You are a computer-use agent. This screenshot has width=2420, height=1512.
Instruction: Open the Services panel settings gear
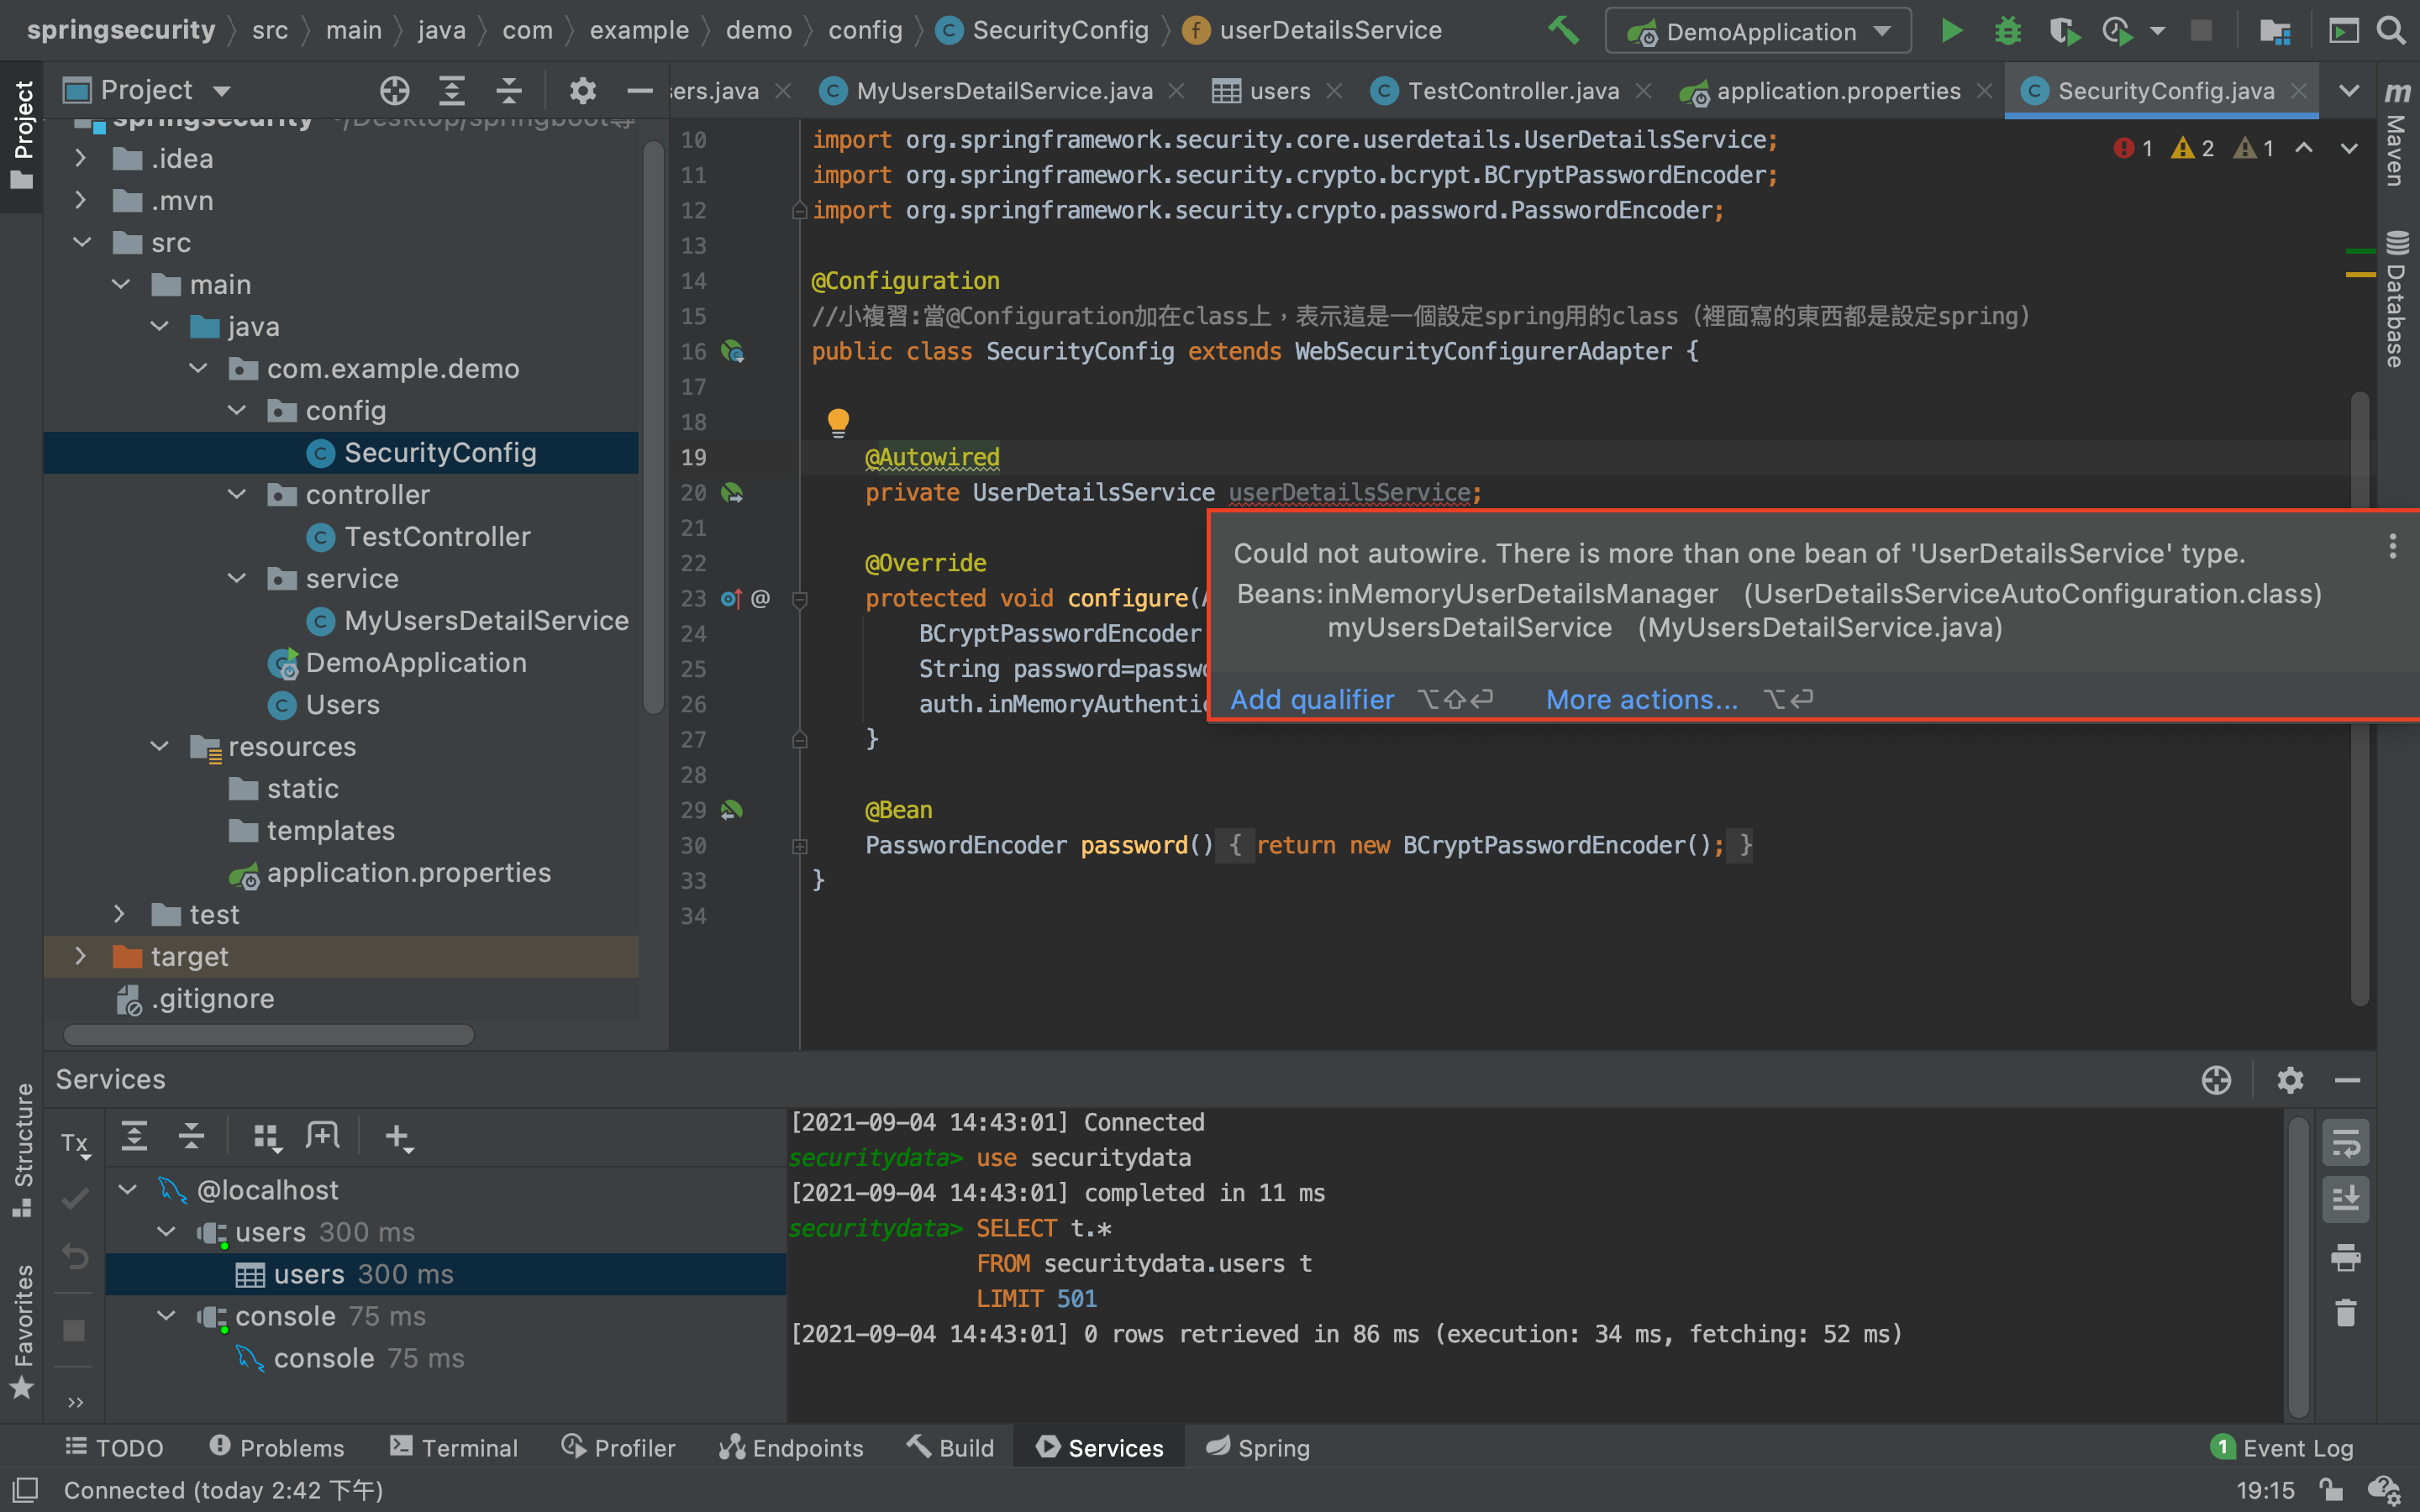[2290, 1080]
